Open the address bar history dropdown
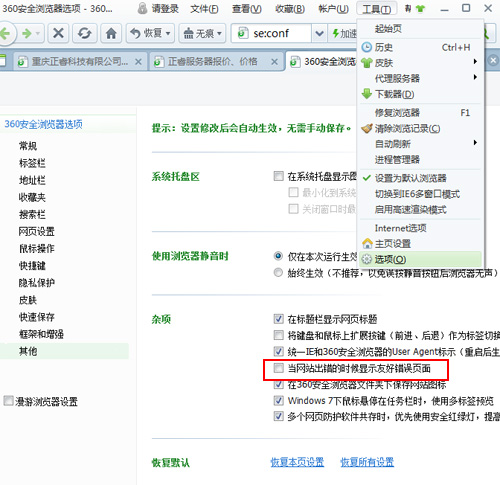500x485 pixels. click(x=319, y=33)
